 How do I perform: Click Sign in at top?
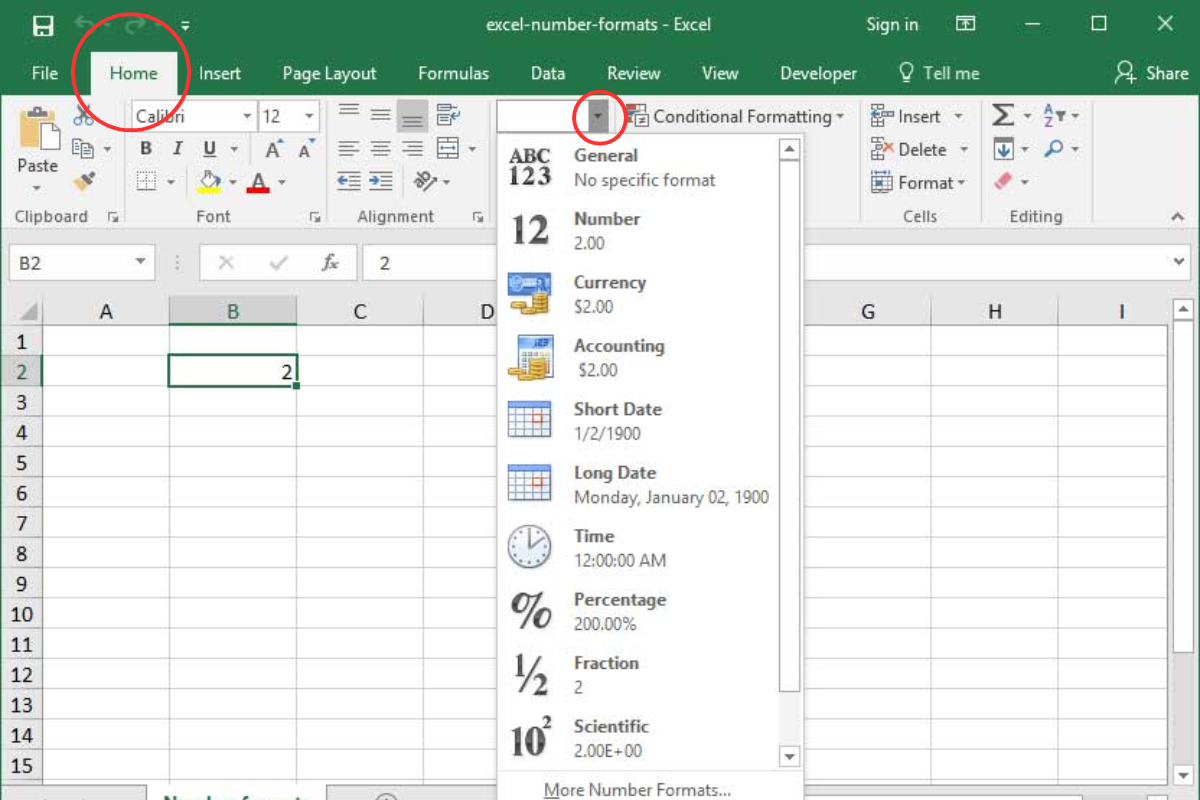click(892, 25)
